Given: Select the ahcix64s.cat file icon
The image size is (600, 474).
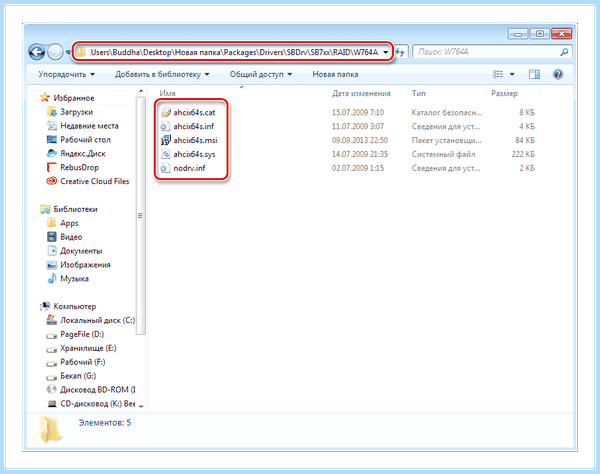Looking at the screenshot, I should [x=165, y=112].
